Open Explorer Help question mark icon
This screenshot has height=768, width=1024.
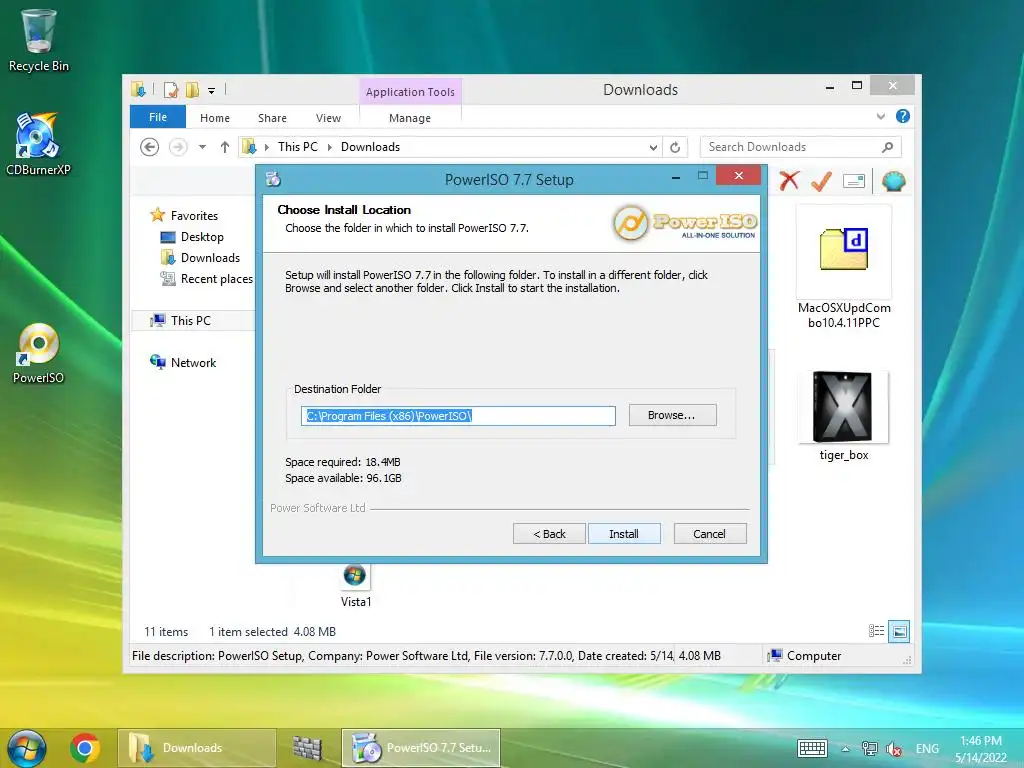coord(903,116)
